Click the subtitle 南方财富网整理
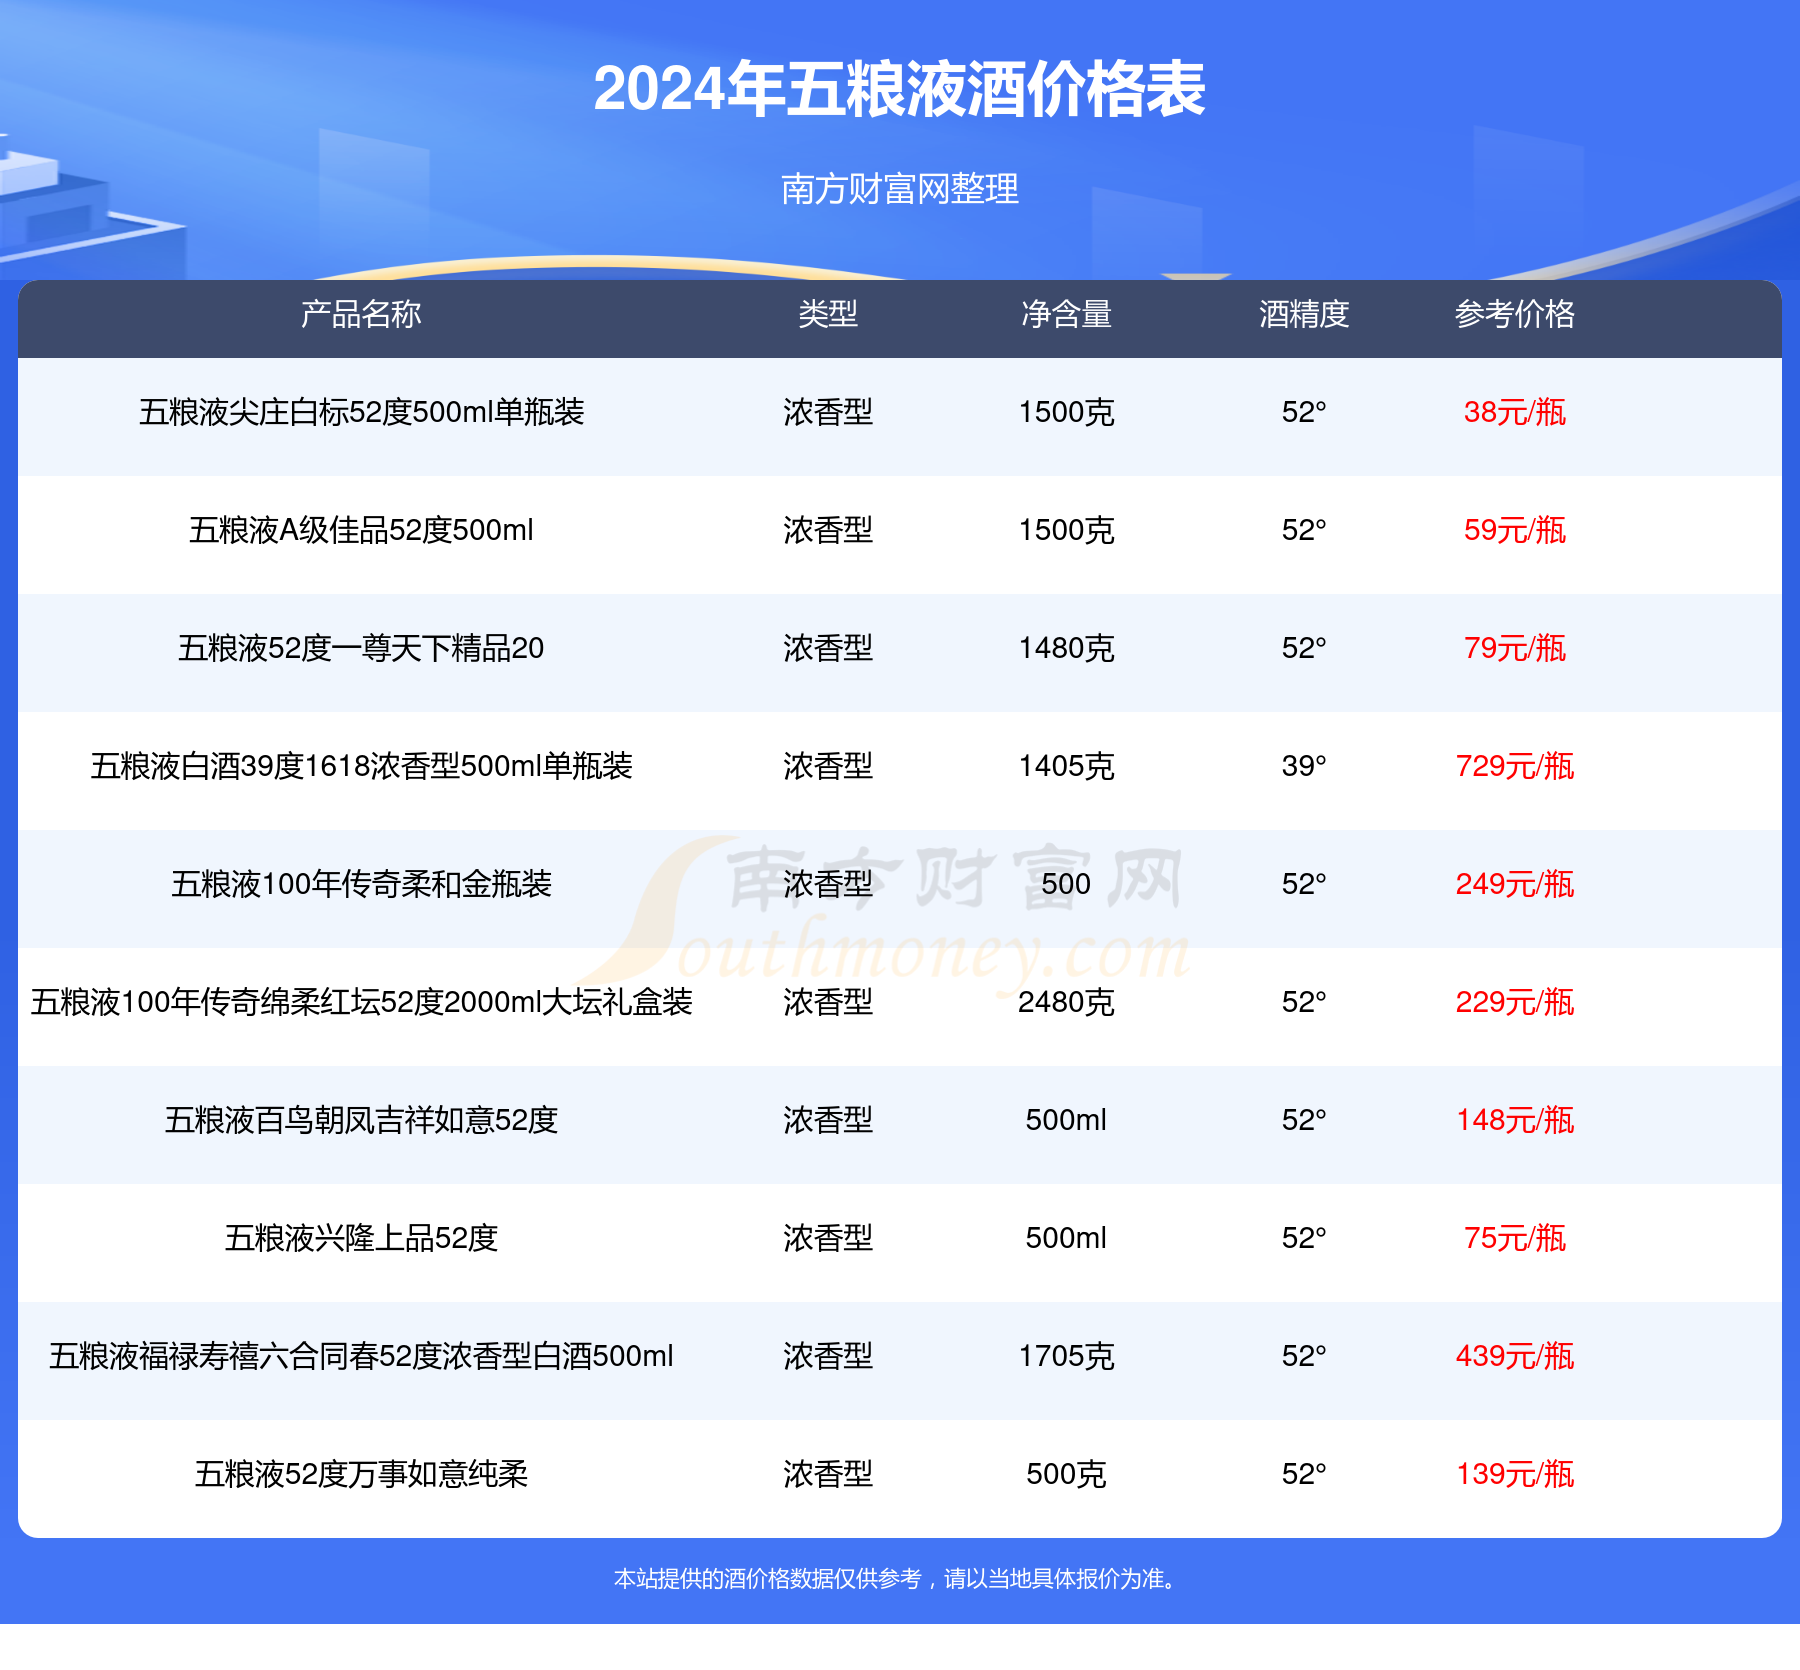Image resolution: width=1800 pixels, height=1670 pixels. (x=899, y=188)
